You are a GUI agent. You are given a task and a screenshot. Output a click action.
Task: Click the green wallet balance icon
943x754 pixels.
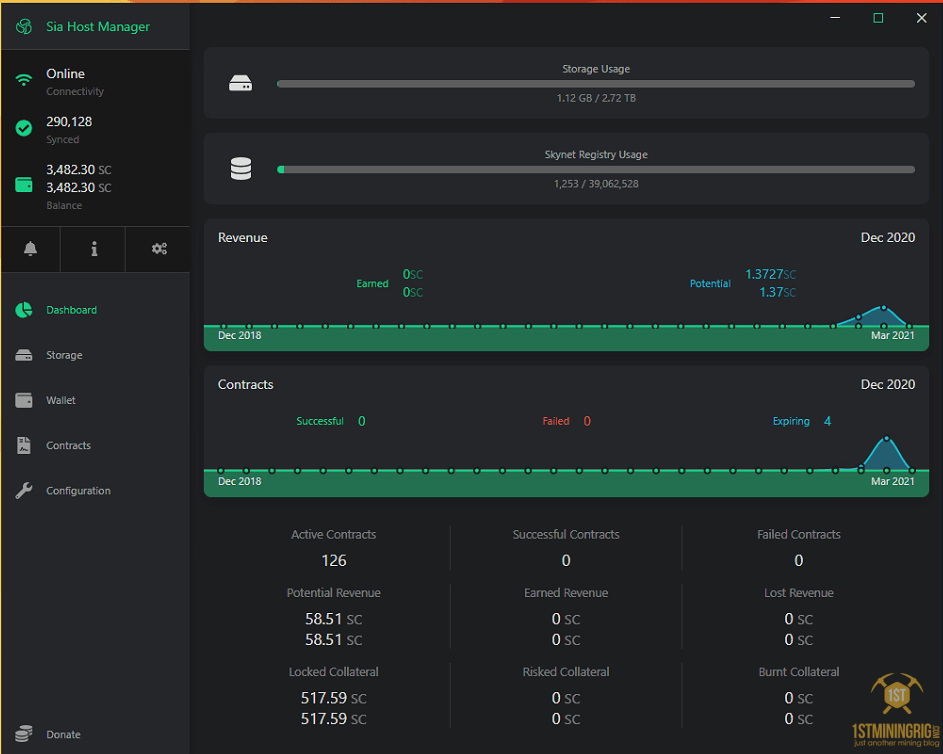tap(23, 185)
